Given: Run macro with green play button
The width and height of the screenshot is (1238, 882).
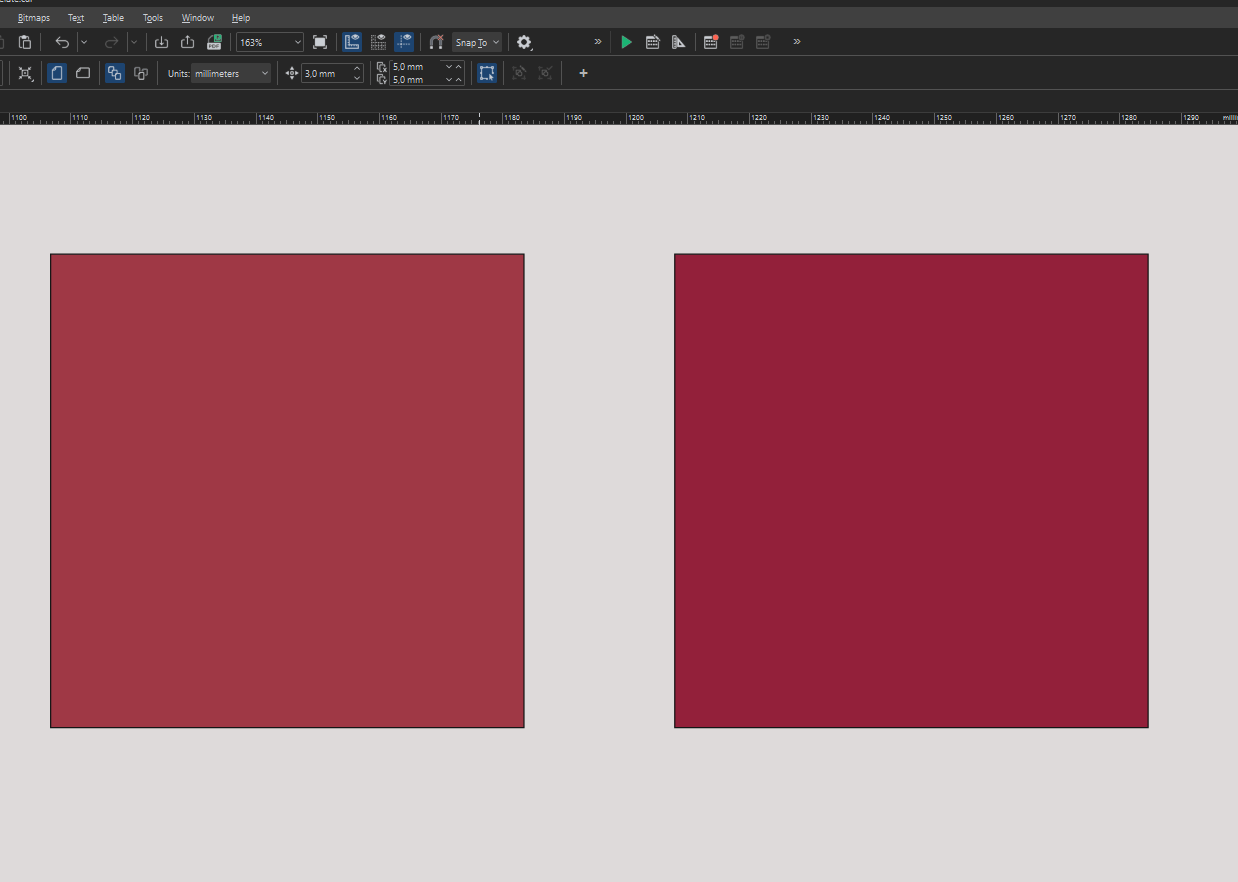Looking at the screenshot, I should [x=626, y=42].
